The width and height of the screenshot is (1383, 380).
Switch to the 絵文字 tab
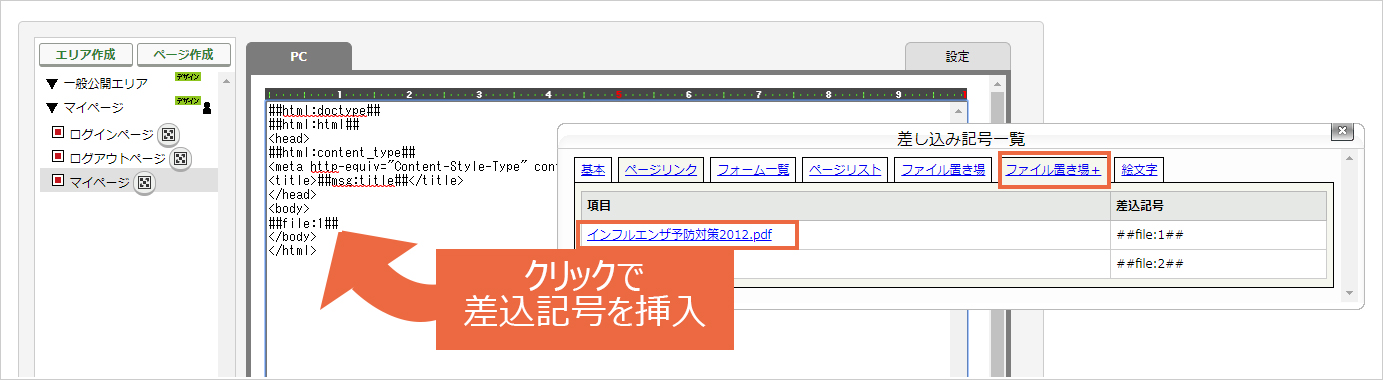click(x=1139, y=170)
